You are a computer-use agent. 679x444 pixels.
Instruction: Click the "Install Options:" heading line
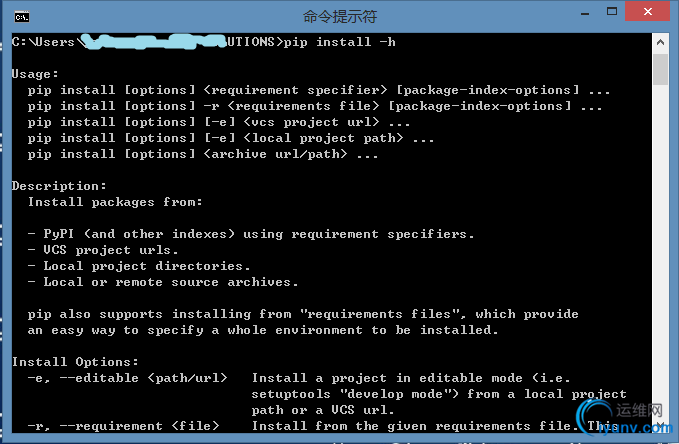(75, 362)
